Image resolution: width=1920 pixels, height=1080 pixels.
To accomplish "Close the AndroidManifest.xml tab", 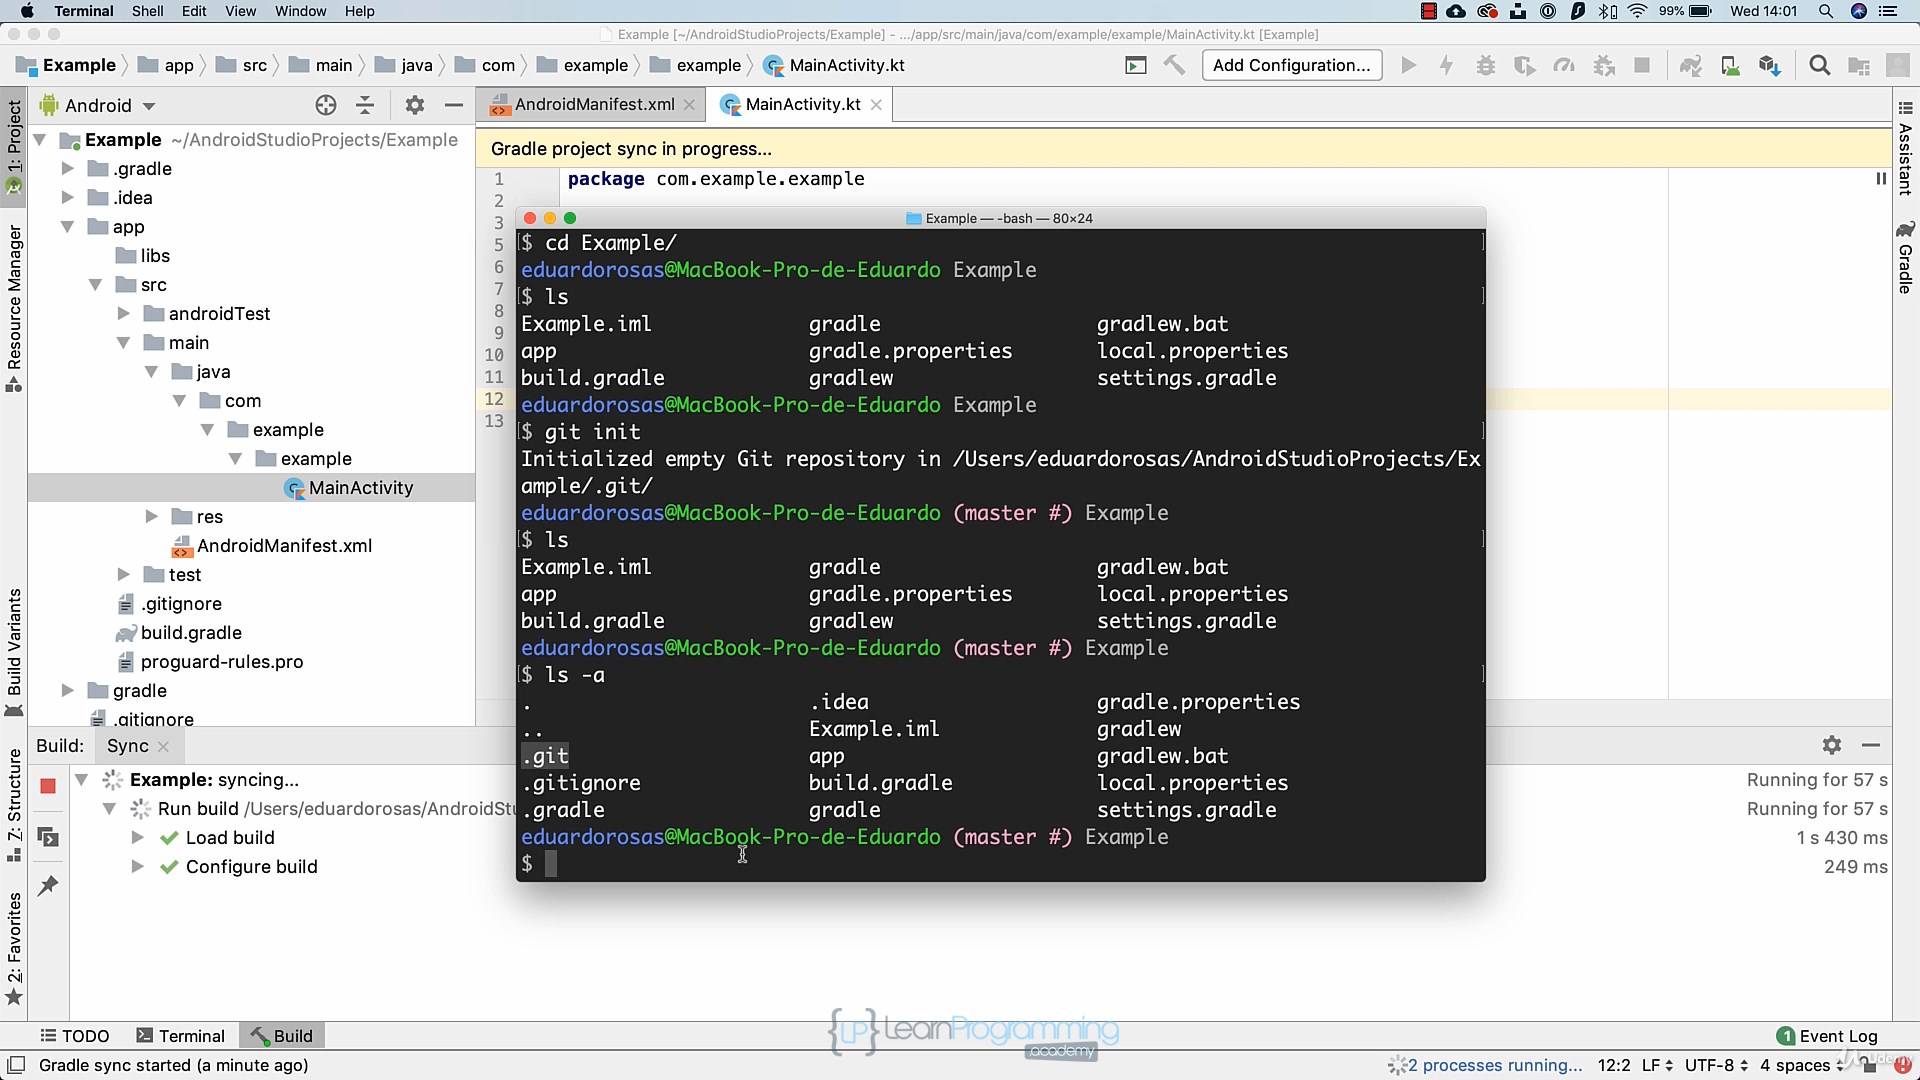I will point(689,105).
